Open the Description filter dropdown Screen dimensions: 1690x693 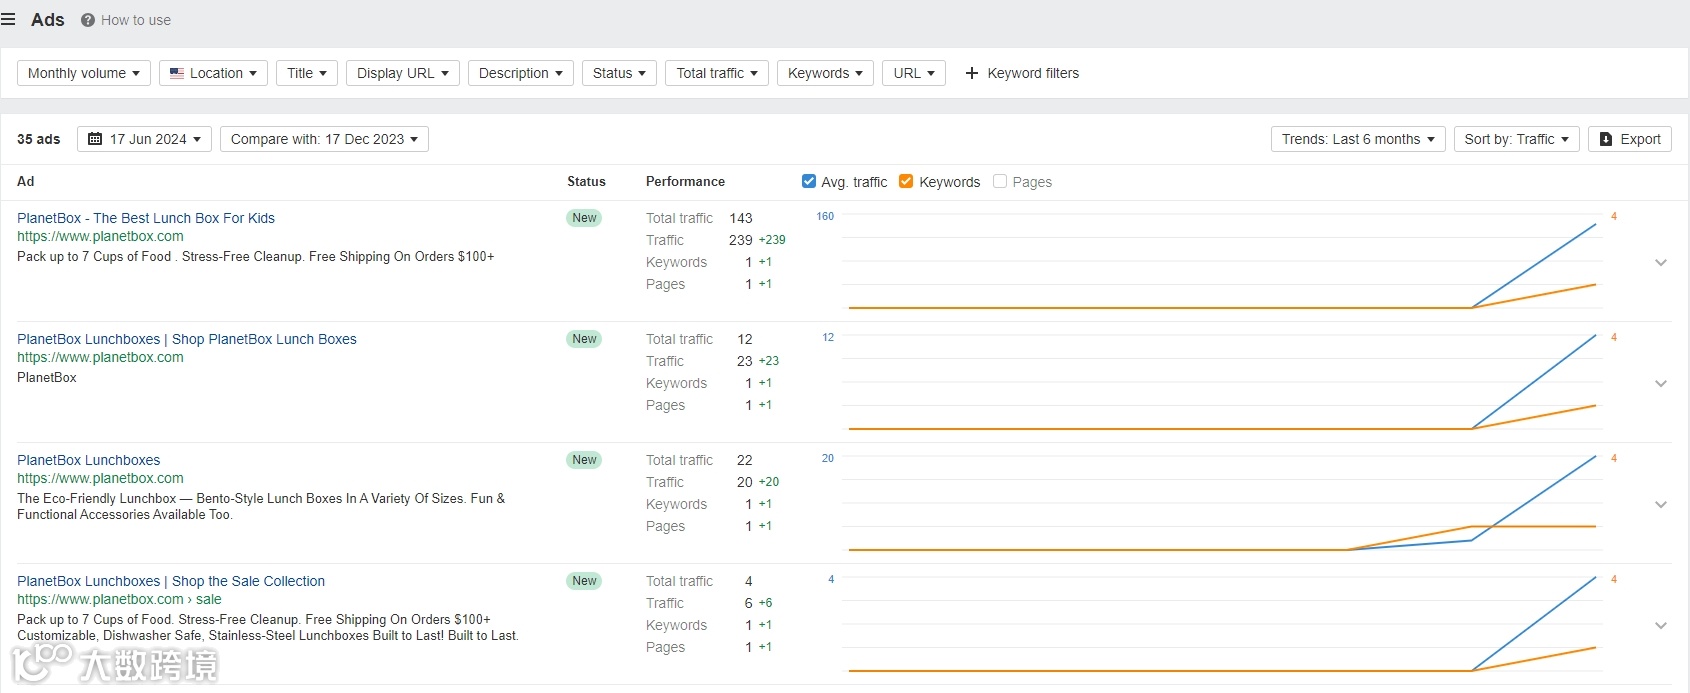point(521,73)
